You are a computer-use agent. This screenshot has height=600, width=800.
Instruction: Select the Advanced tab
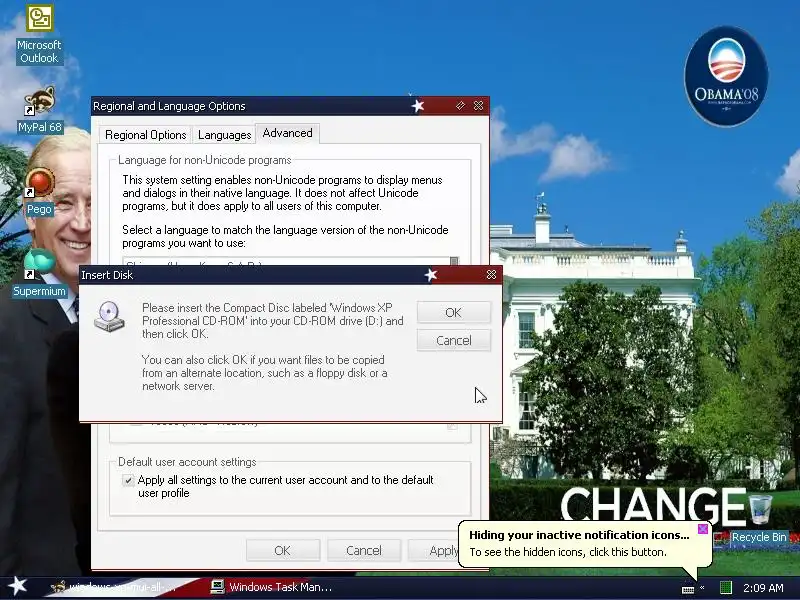tap(287, 133)
